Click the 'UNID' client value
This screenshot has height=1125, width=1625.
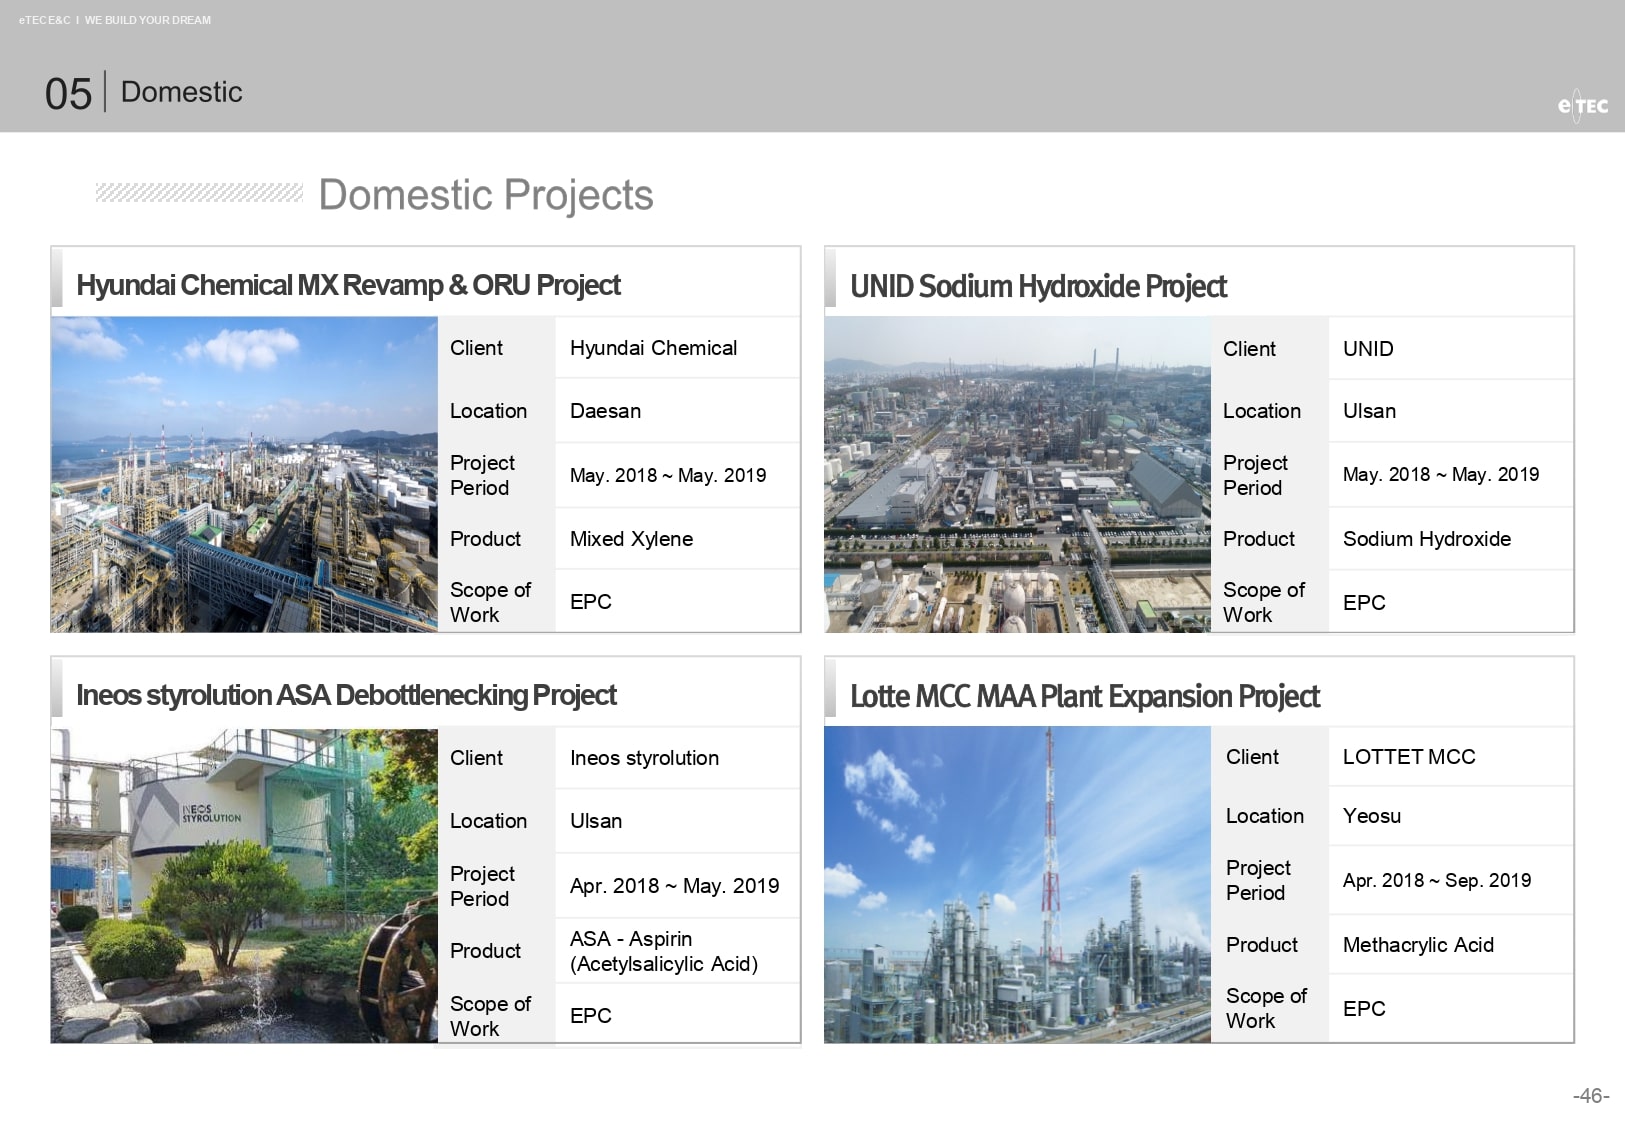(x=1368, y=349)
